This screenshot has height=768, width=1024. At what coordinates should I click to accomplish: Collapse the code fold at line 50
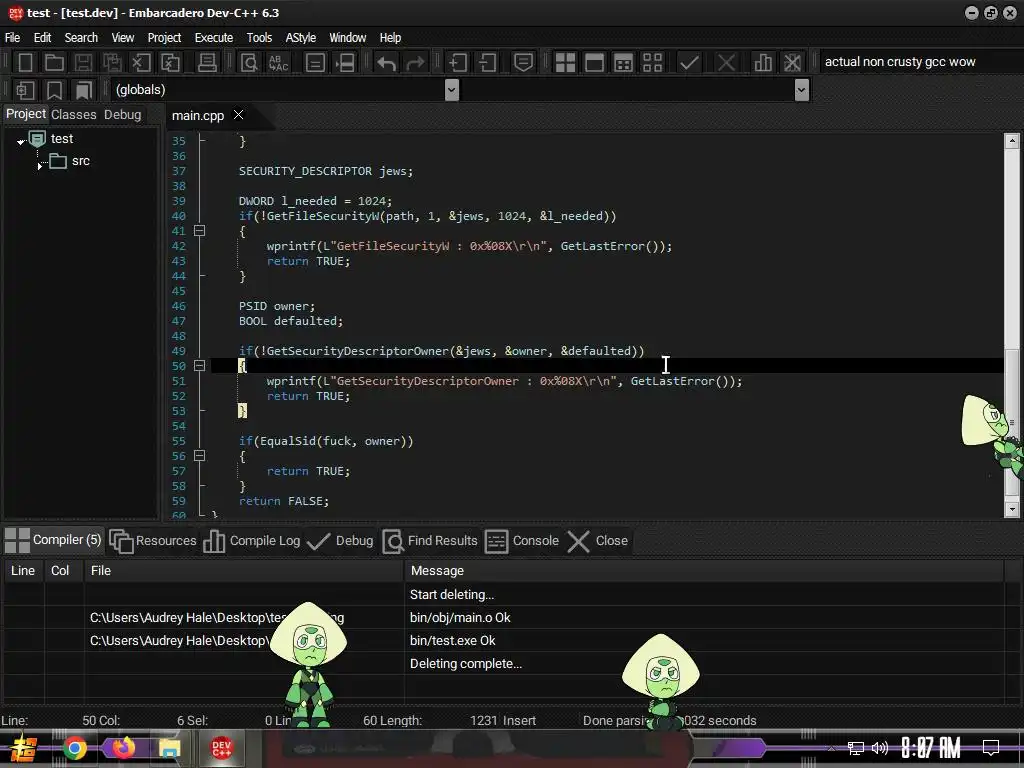pyautogui.click(x=200, y=366)
